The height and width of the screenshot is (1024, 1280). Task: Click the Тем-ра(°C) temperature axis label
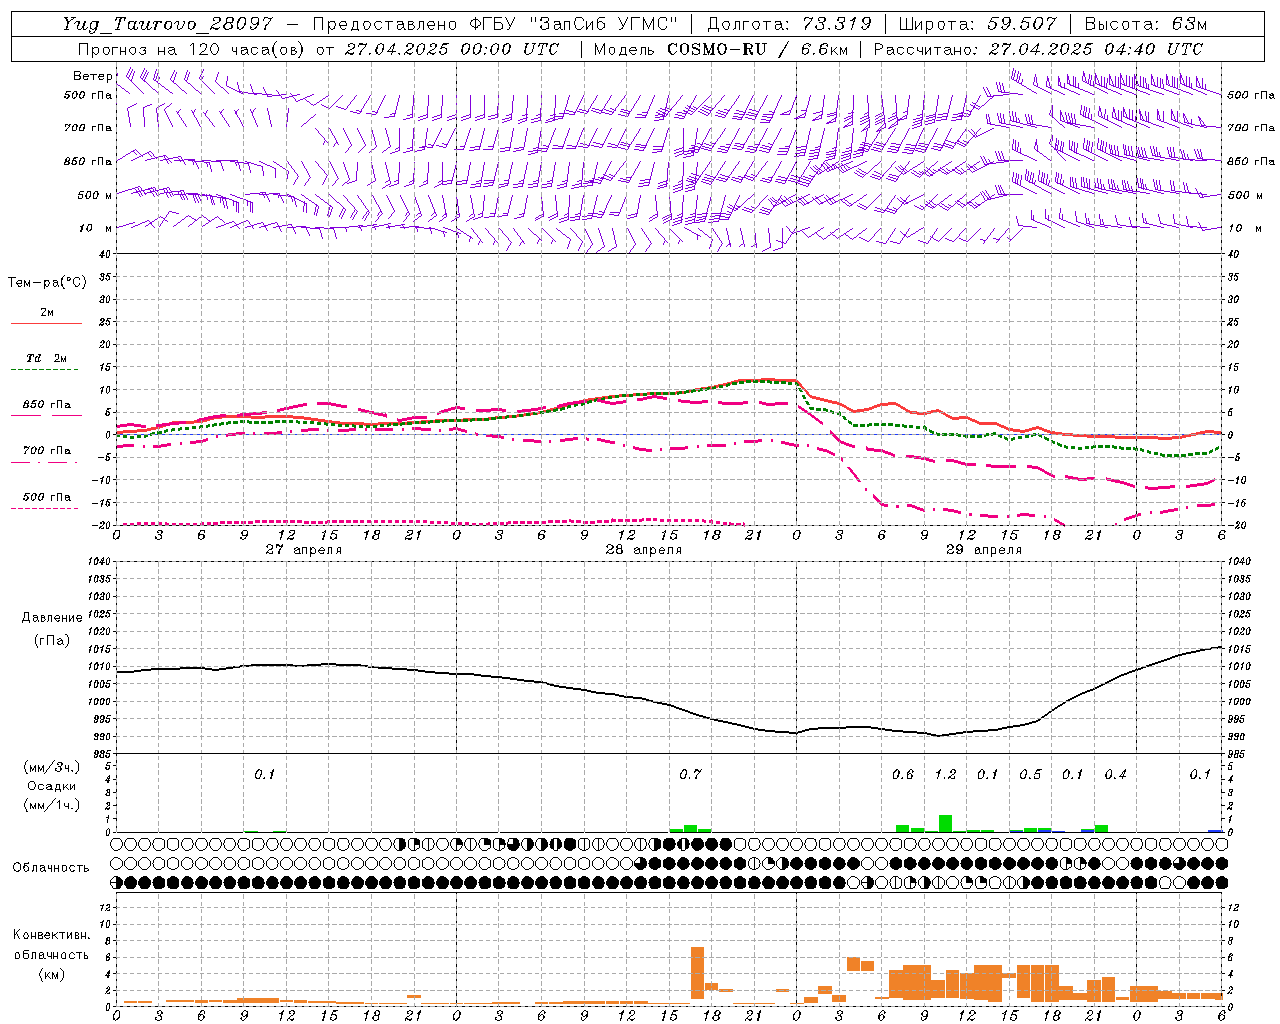pyautogui.click(x=47, y=283)
